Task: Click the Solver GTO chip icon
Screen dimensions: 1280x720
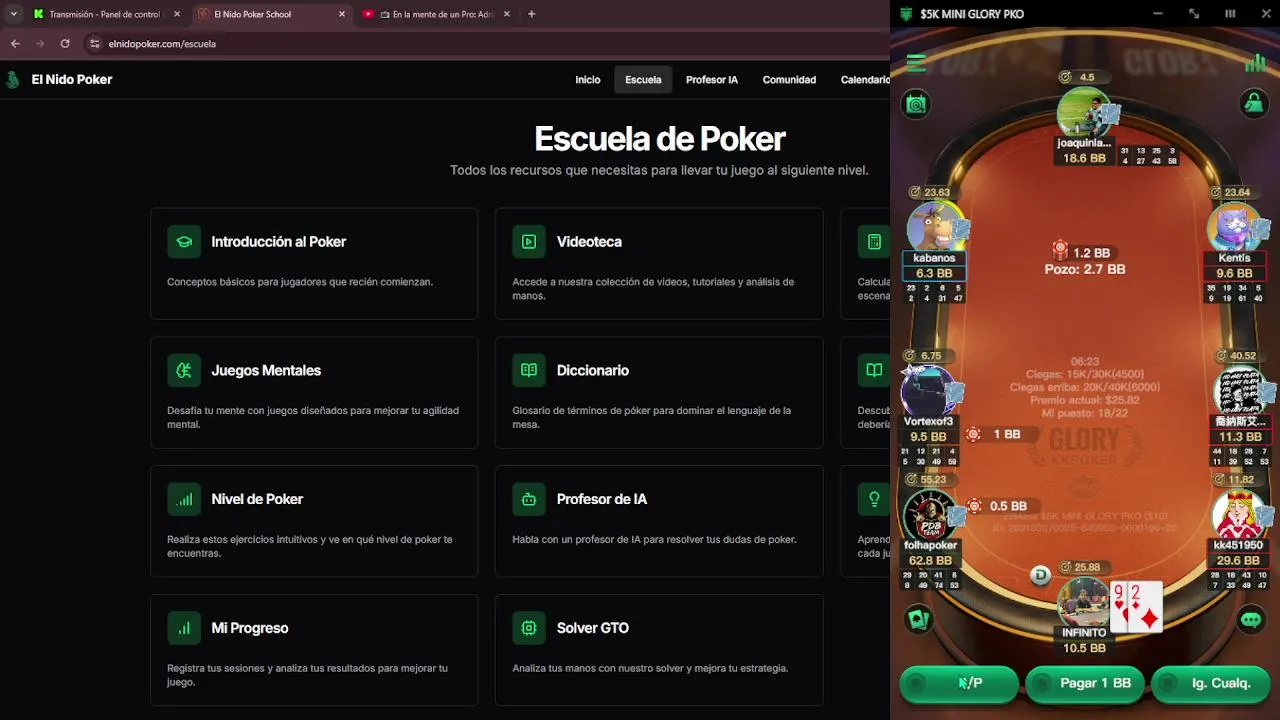Action: (529, 628)
